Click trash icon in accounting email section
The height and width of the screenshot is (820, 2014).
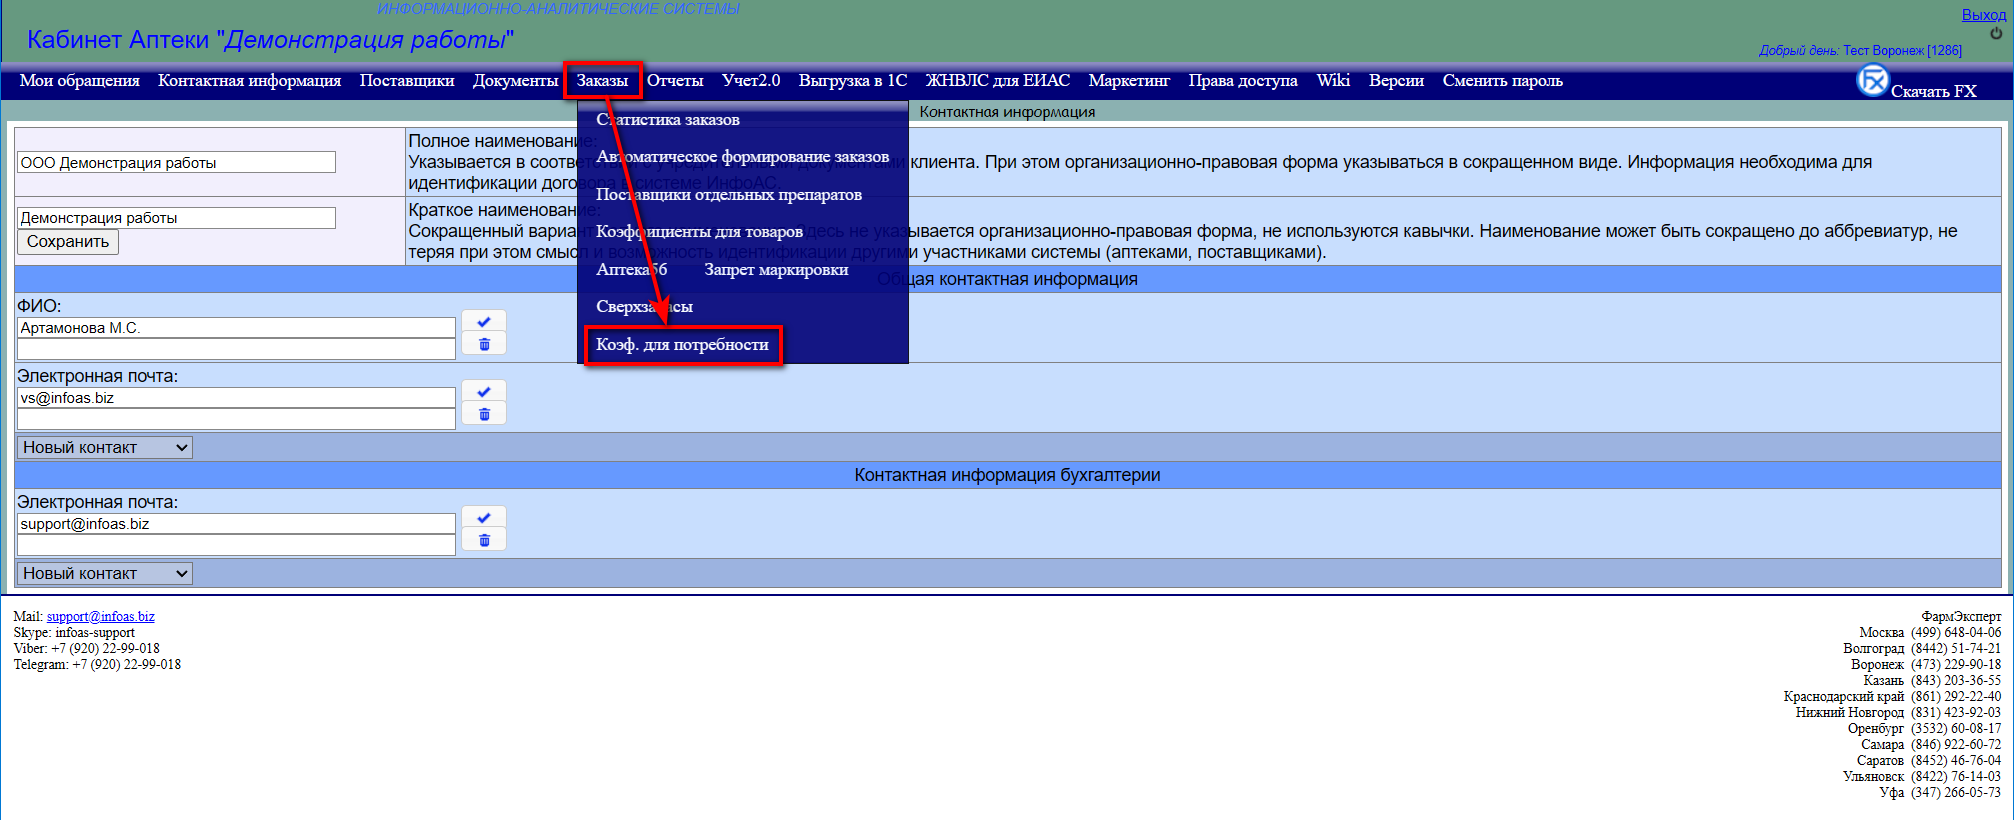484,540
